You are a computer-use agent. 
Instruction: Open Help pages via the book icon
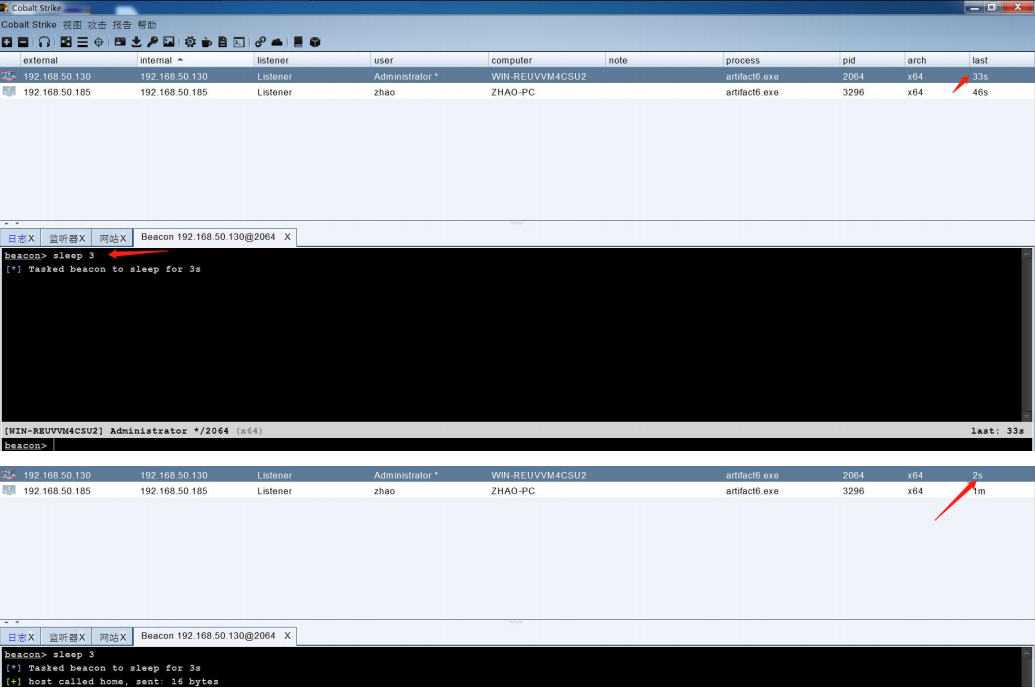click(298, 42)
